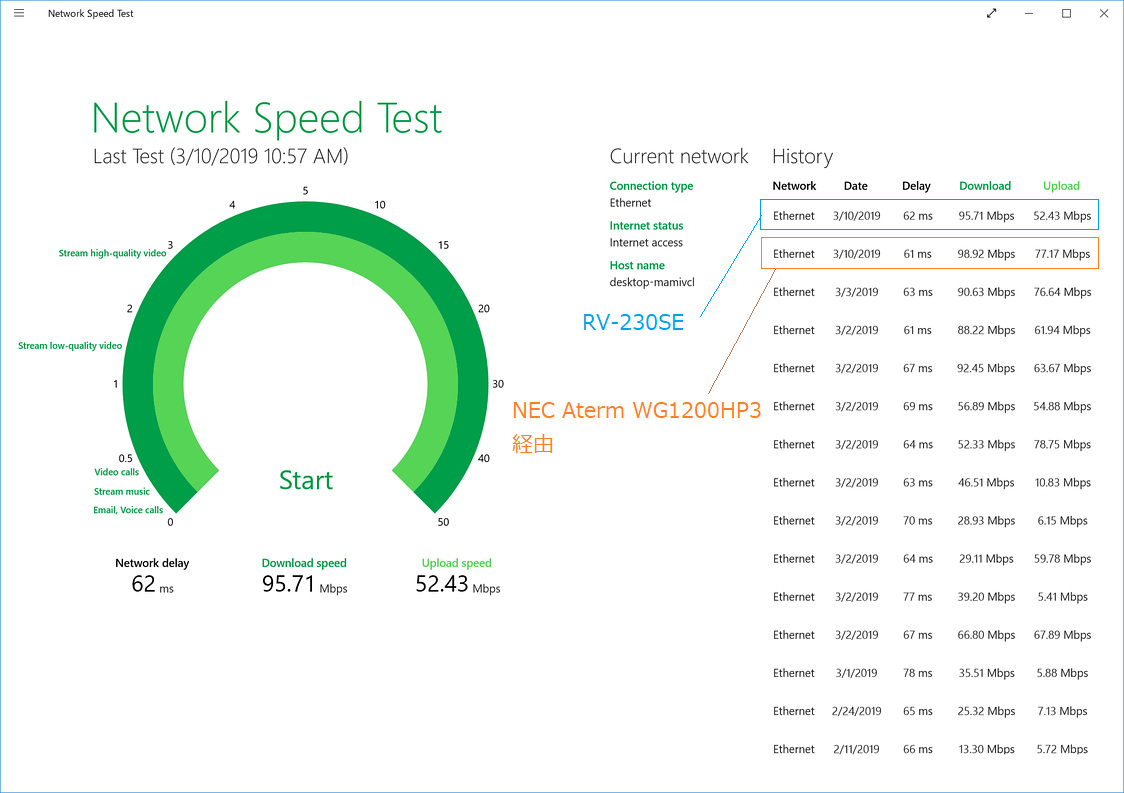
Task: Click the History heading
Action: click(x=802, y=156)
